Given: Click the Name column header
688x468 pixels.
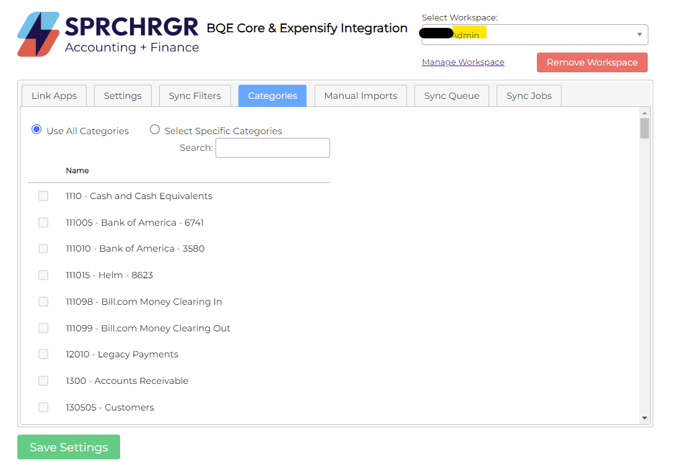Looking at the screenshot, I should click(x=77, y=171).
